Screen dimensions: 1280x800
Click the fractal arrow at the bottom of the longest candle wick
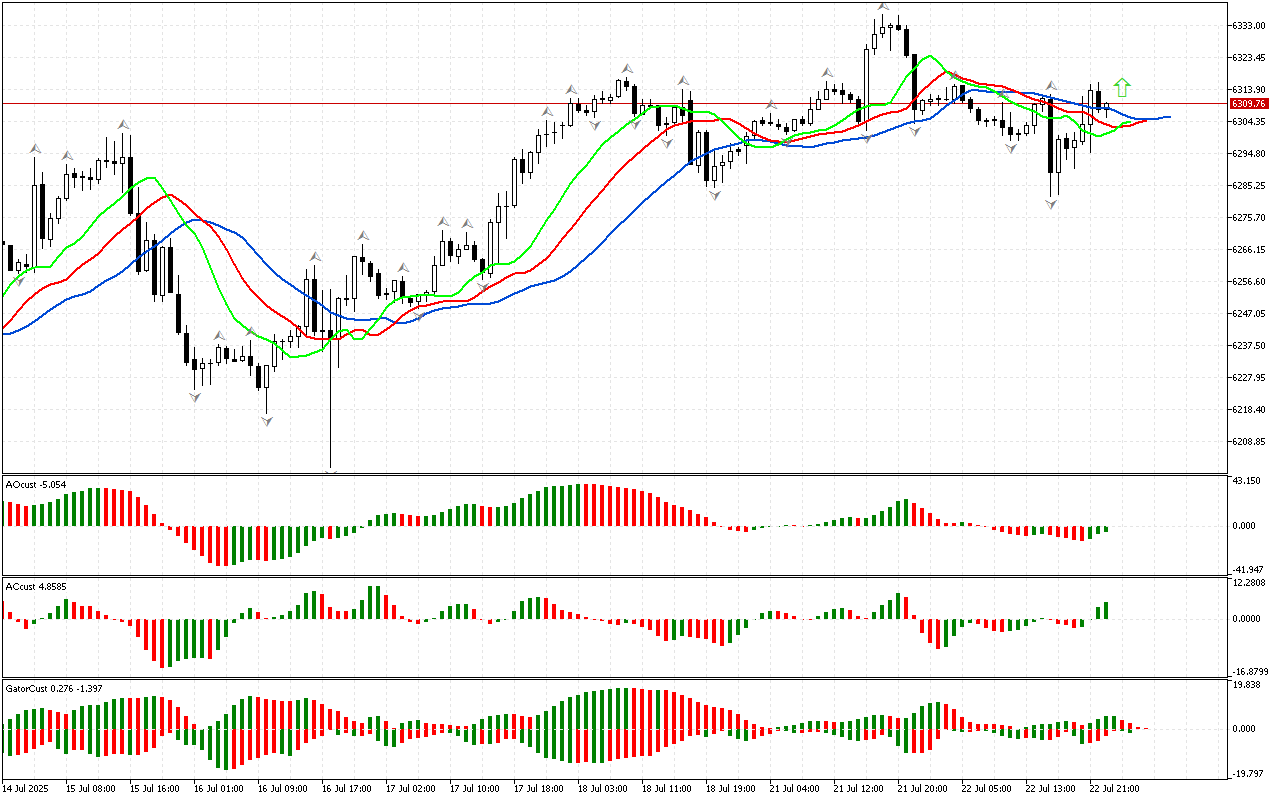pyautogui.click(x=331, y=469)
